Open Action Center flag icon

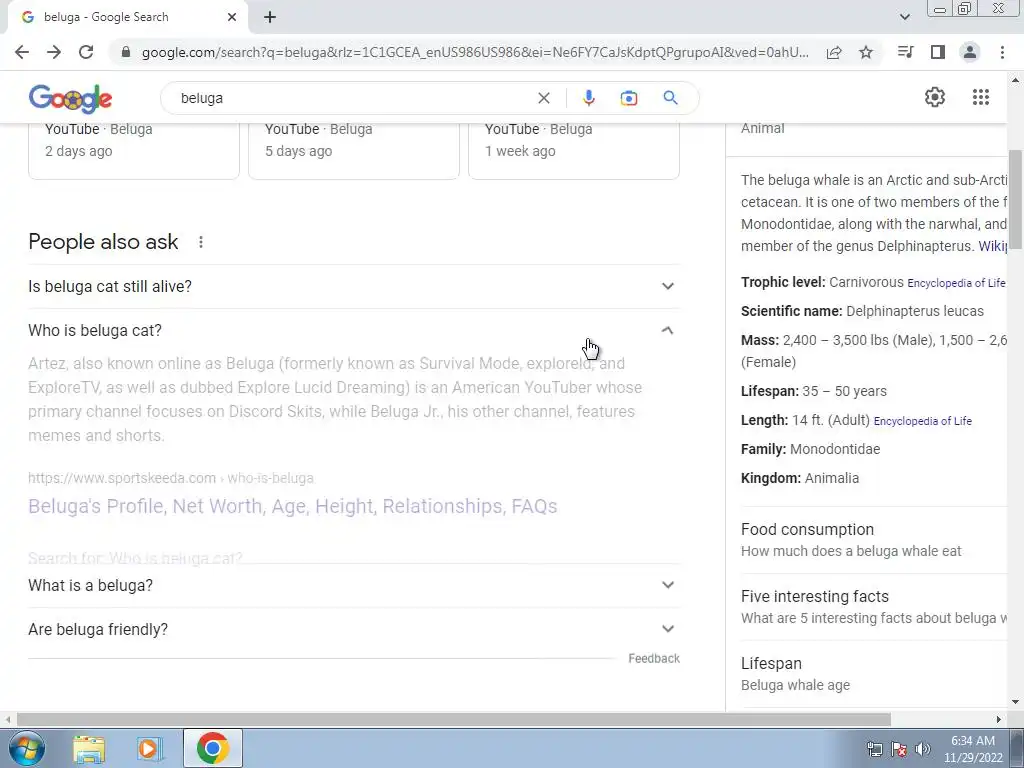tap(899, 749)
